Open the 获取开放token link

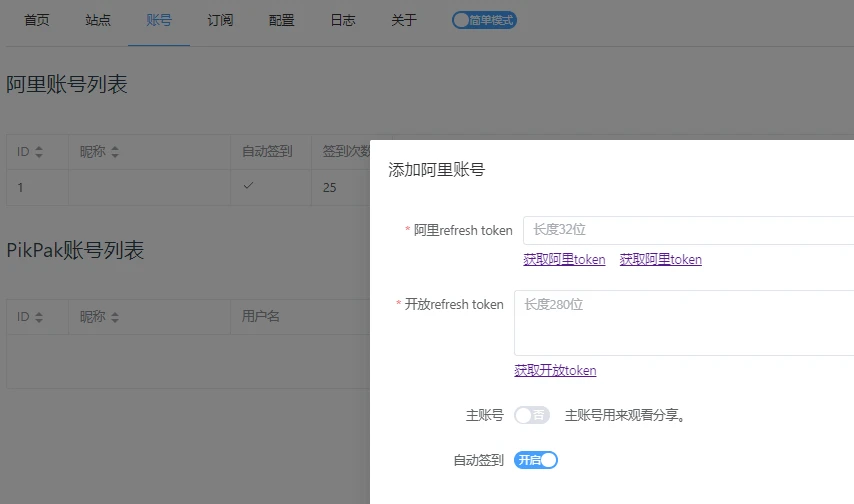[555, 371]
